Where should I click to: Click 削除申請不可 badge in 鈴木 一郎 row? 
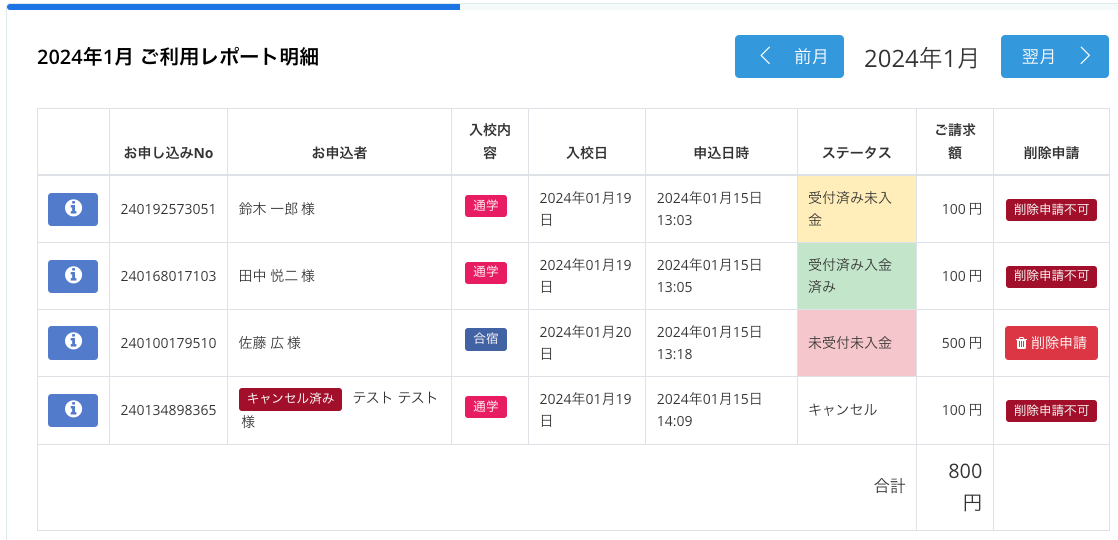[1051, 209]
